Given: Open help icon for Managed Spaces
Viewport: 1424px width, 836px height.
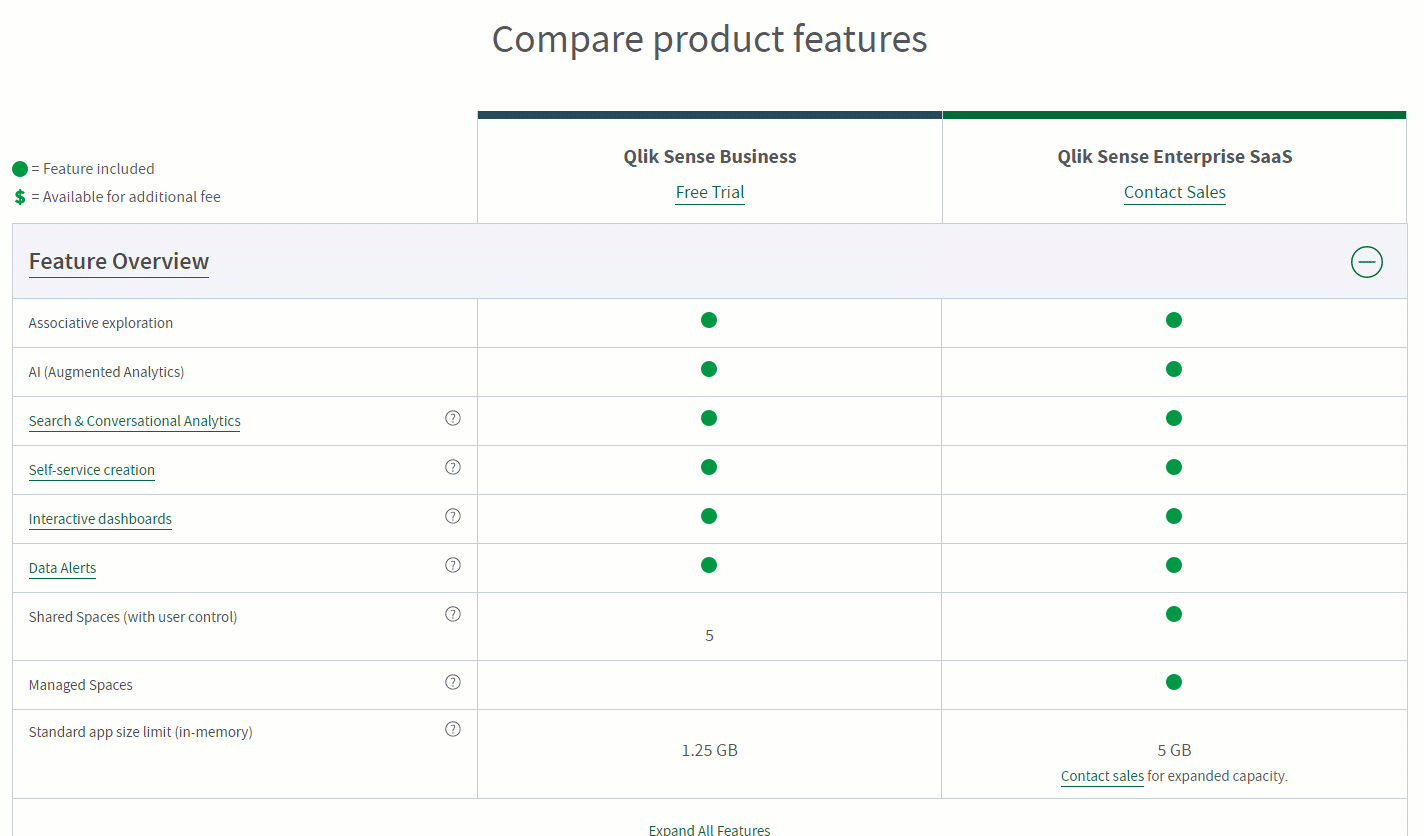Looking at the screenshot, I should pos(453,682).
